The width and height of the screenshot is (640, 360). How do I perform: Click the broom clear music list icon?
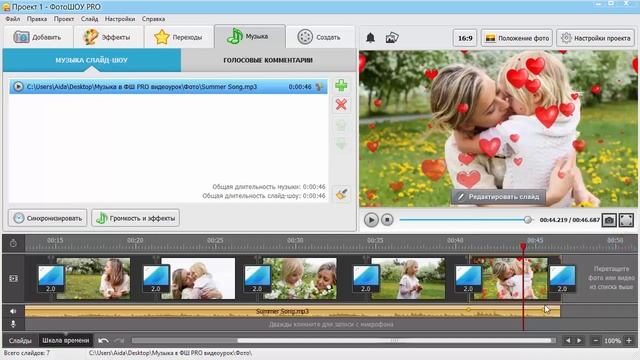pyautogui.click(x=341, y=194)
